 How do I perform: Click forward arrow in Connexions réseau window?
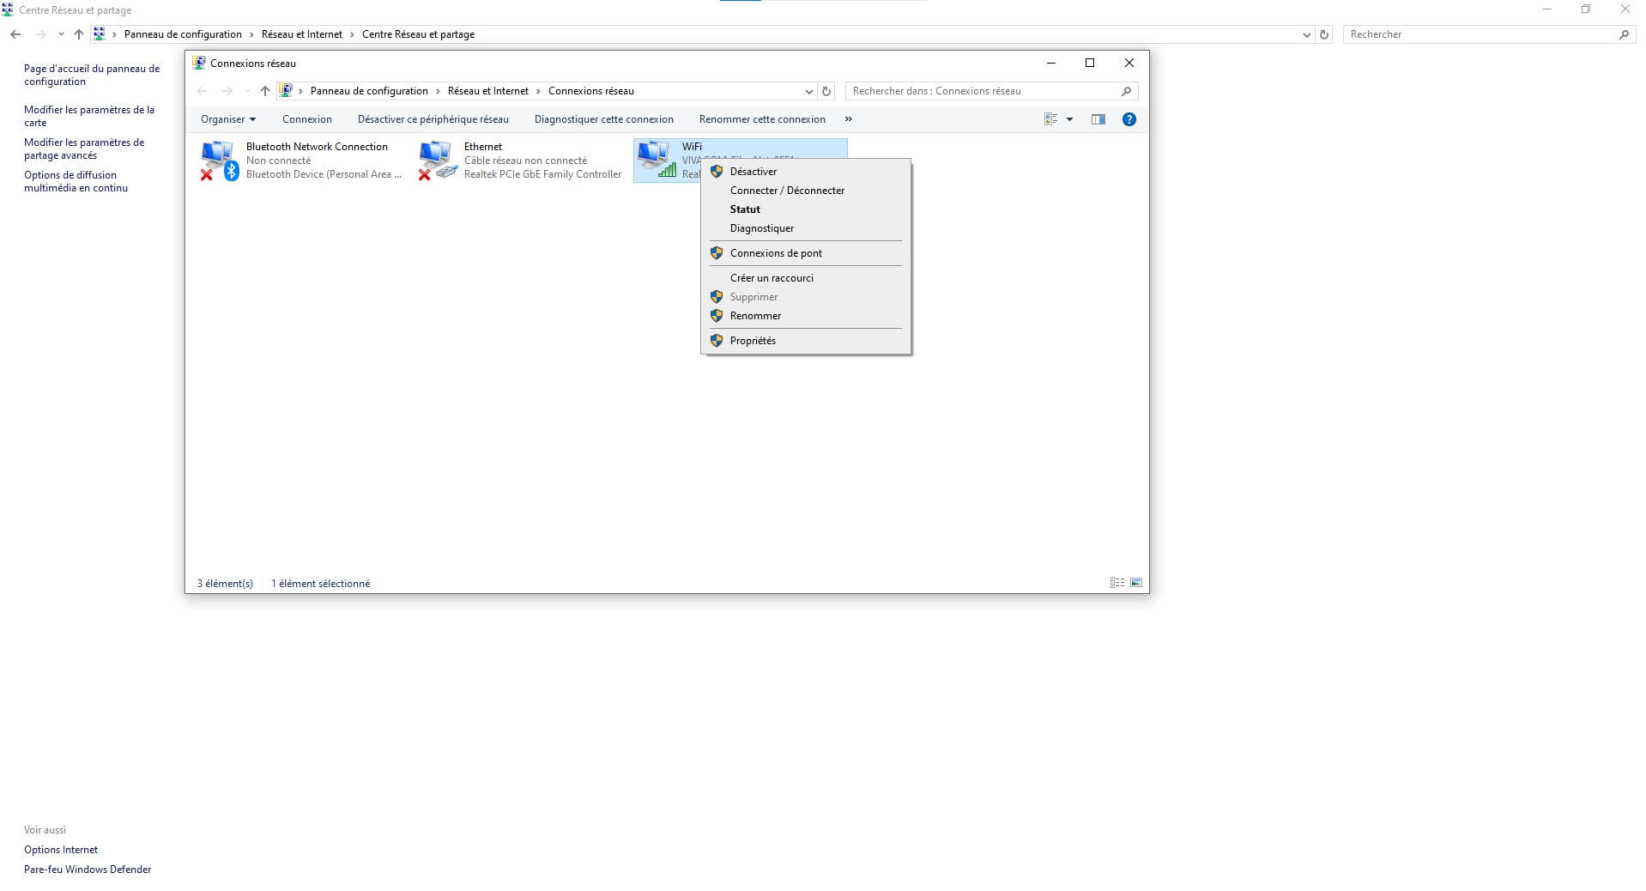pos(227,91)
